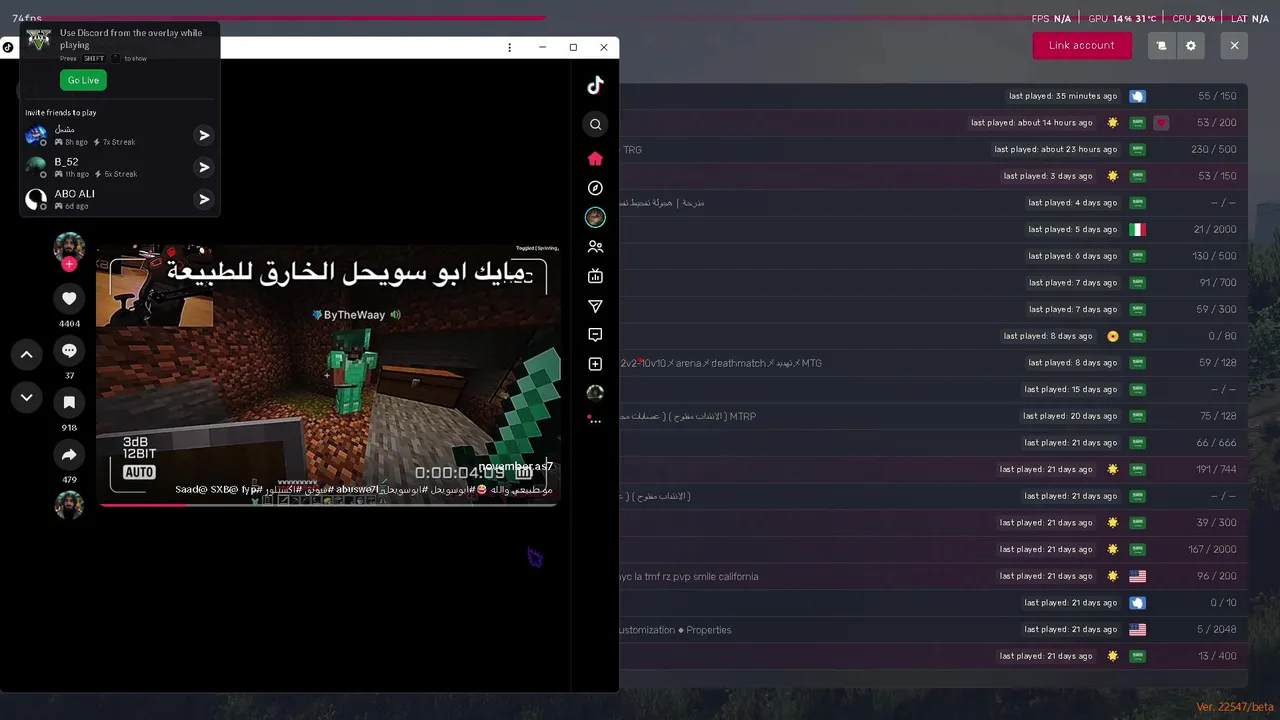Select the pvp smile california server row
This screenshot has height=720, width=1280.
point(932,576)
